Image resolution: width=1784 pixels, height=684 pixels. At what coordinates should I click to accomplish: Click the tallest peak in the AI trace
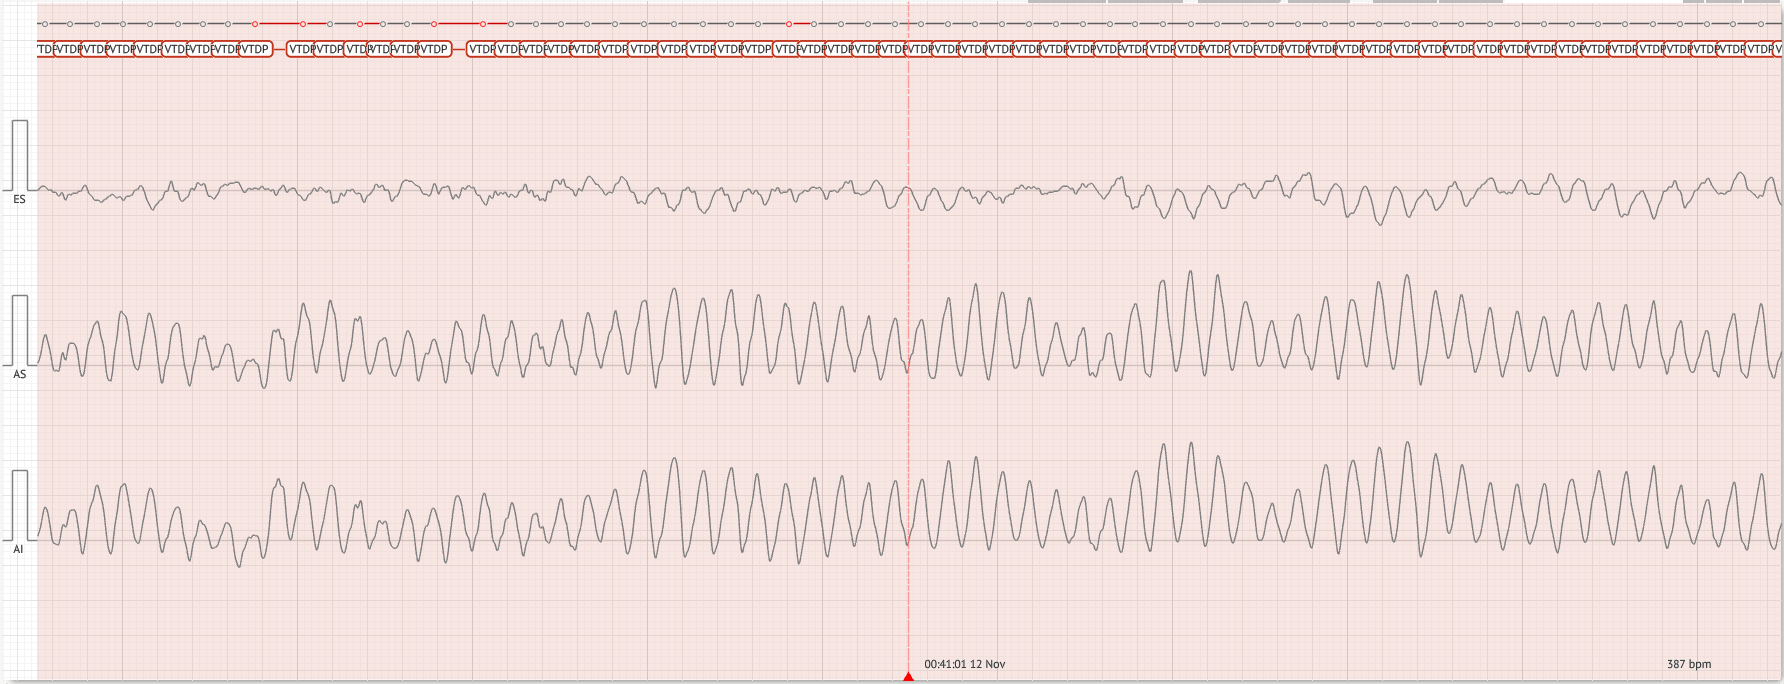1407,443
